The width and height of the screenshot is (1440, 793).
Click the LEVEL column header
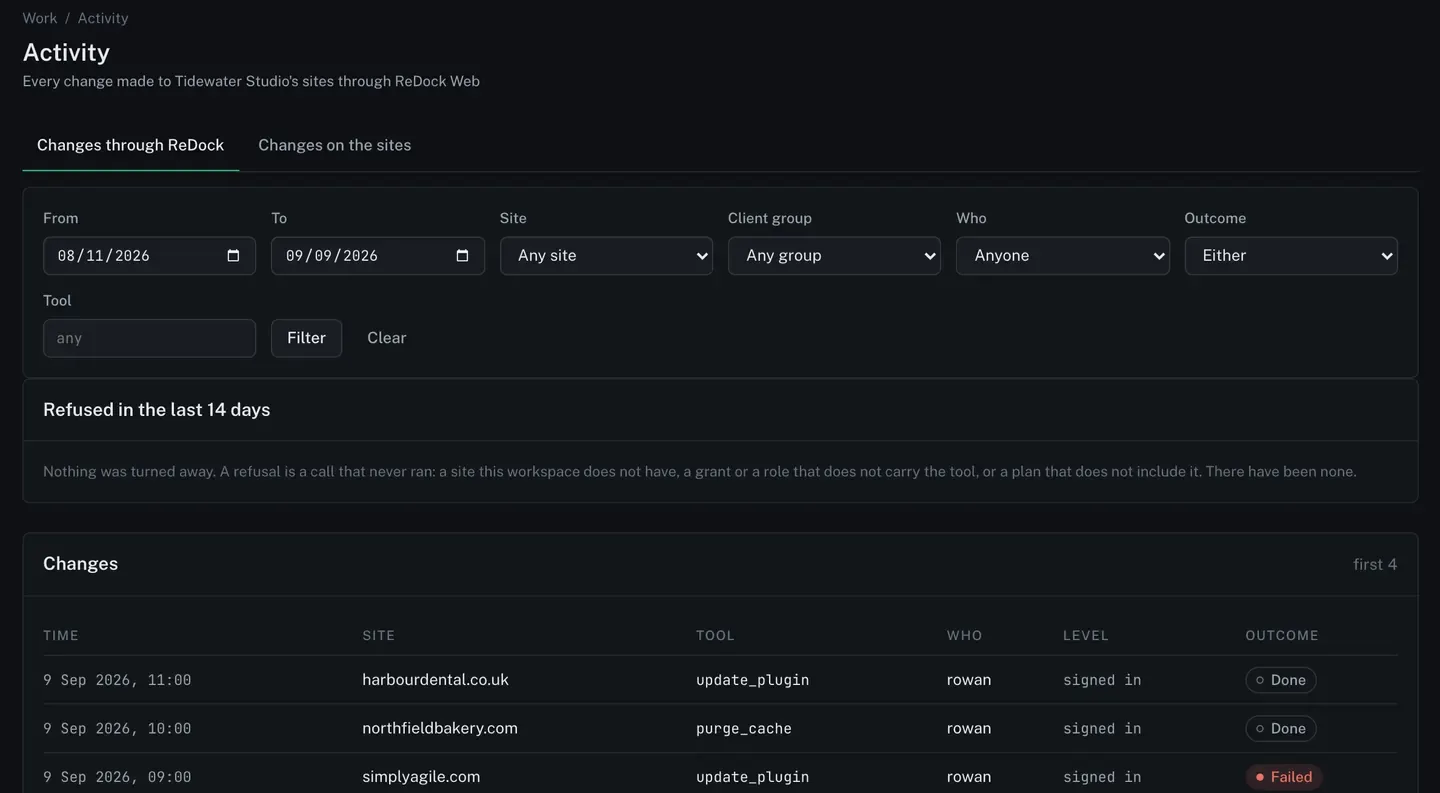pos(1086,636)
